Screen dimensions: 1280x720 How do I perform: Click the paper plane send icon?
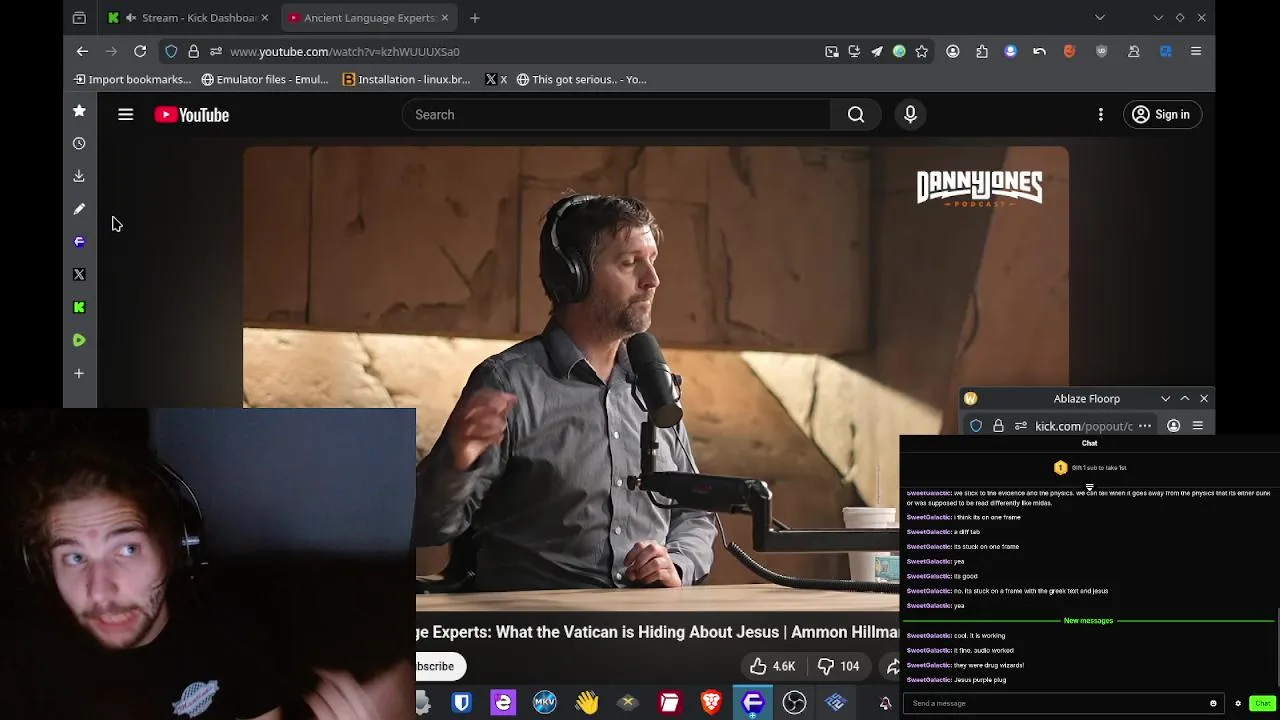pyautogui.click(x=877, y=51)
